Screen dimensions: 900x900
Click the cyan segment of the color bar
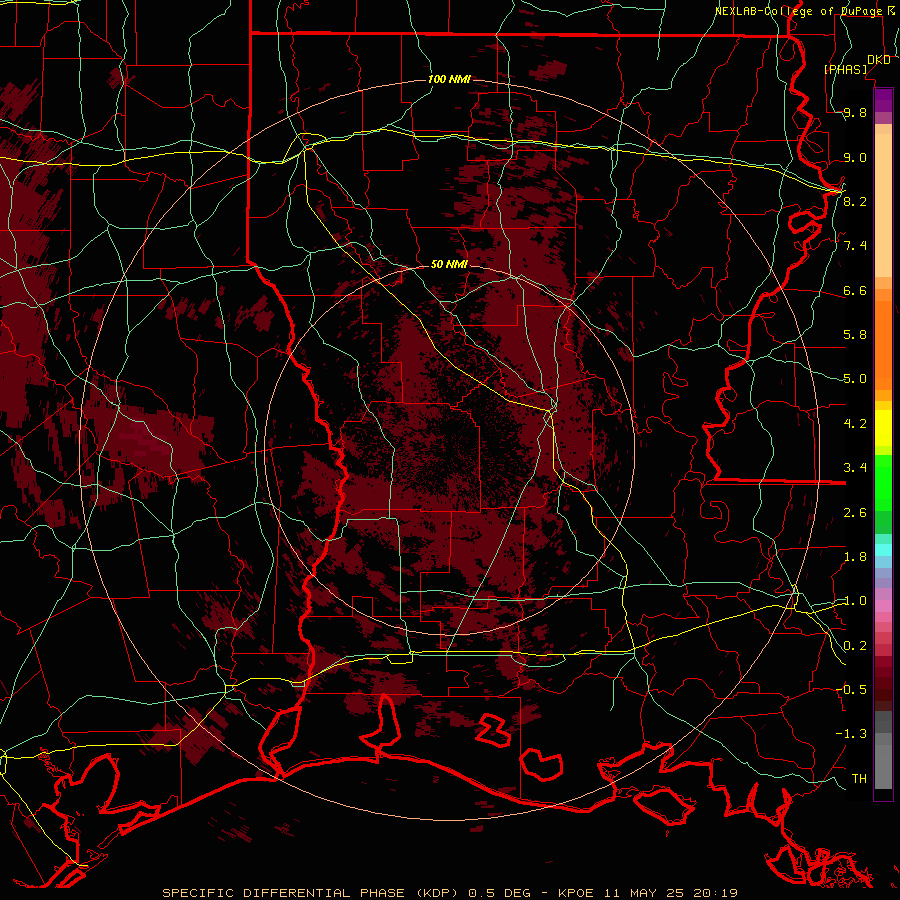click(x=883, y=550)
